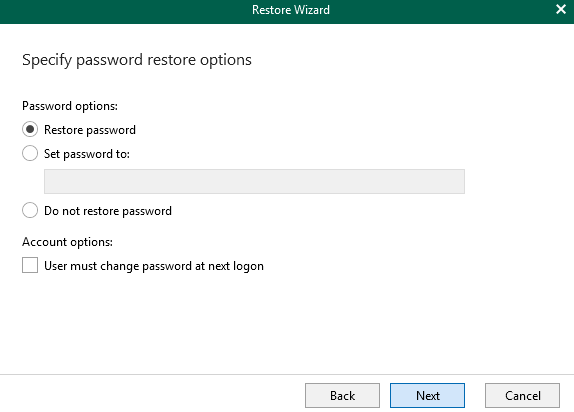Screen dimensions: 574x412
Task: Click the Do not restore password label
Action: [108, 211]
